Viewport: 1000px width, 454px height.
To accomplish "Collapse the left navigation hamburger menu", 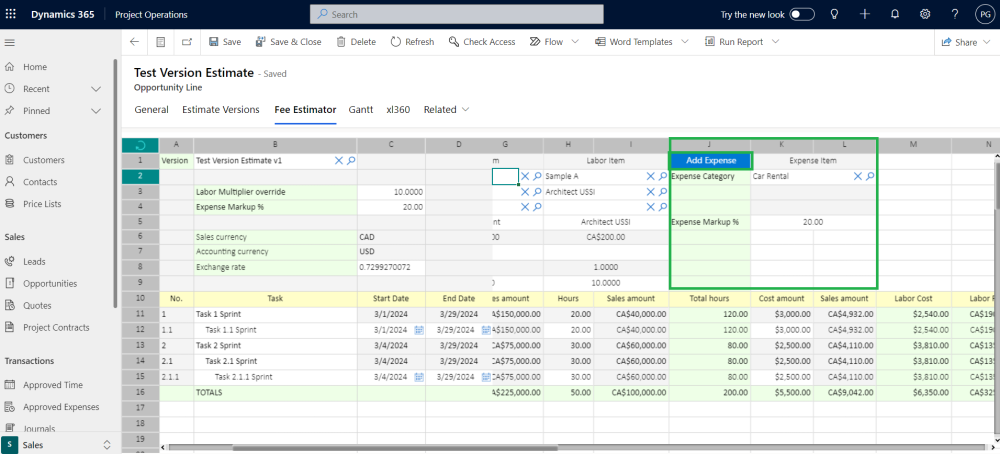I will [10, 42].
